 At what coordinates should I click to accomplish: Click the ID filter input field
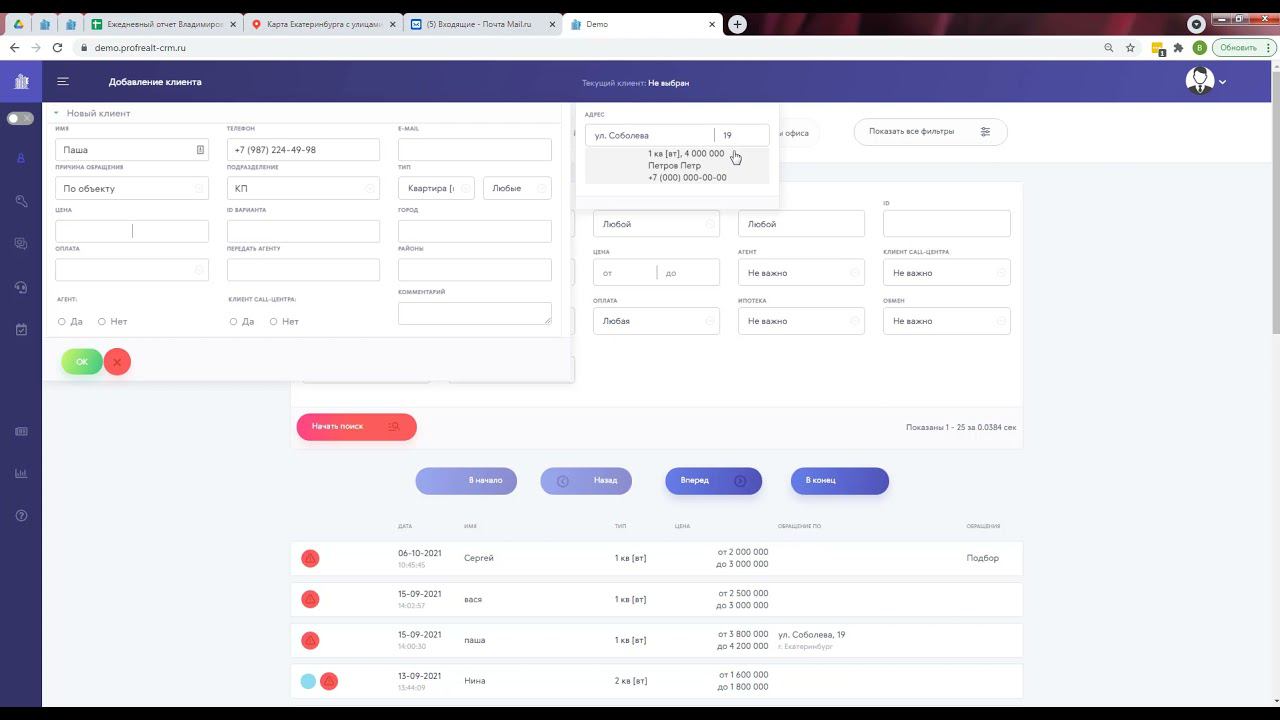(x=947, y=224)
